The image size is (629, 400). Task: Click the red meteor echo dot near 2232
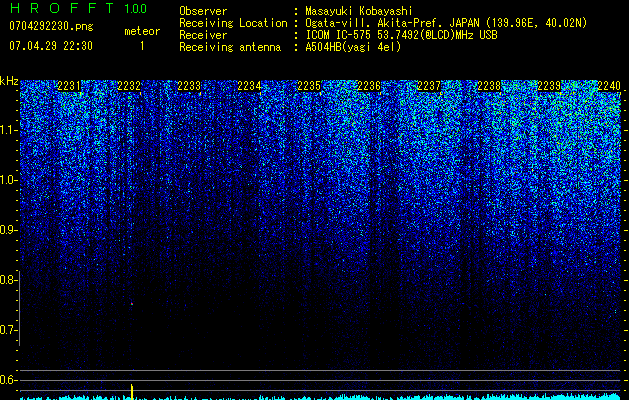(x=132, y=304)
